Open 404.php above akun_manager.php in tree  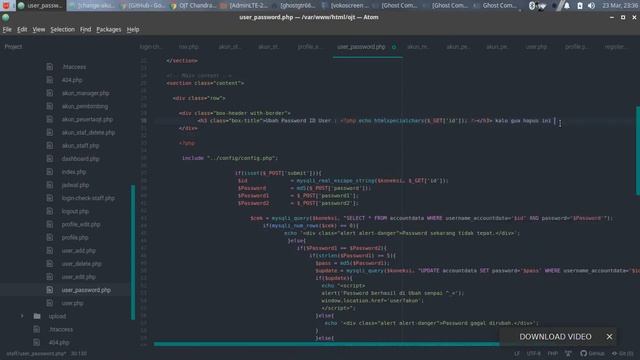tap(72, 80)
